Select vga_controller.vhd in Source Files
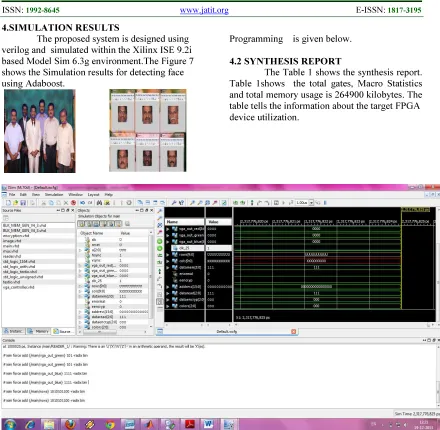Viewport: 440px width, 430px height. [19, 287]
